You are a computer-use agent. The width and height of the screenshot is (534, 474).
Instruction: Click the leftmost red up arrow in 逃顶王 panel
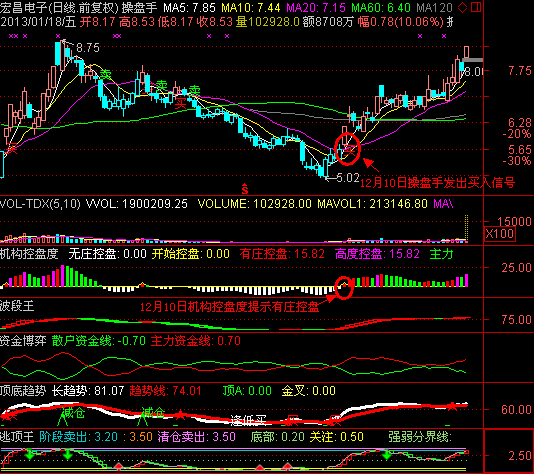(x=118, y=465)
